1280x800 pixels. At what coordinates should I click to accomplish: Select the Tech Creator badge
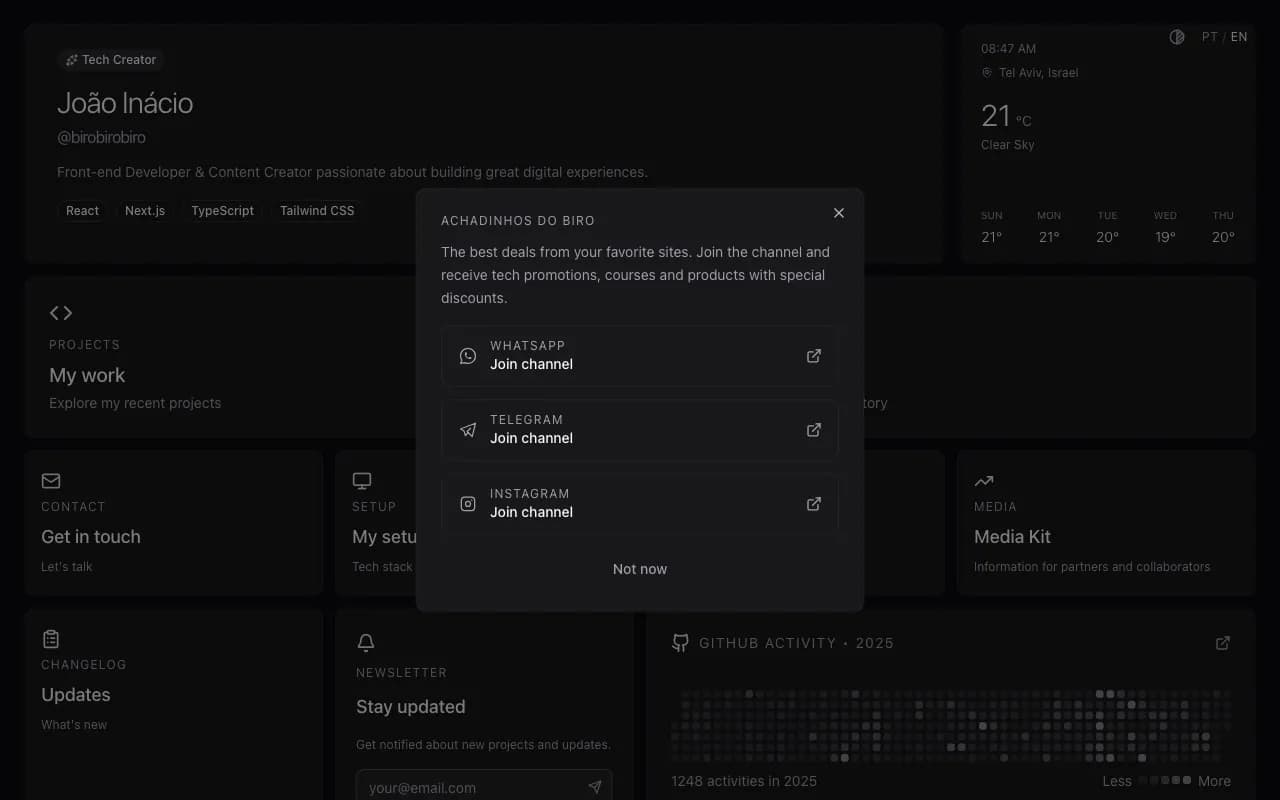[111, 59]
